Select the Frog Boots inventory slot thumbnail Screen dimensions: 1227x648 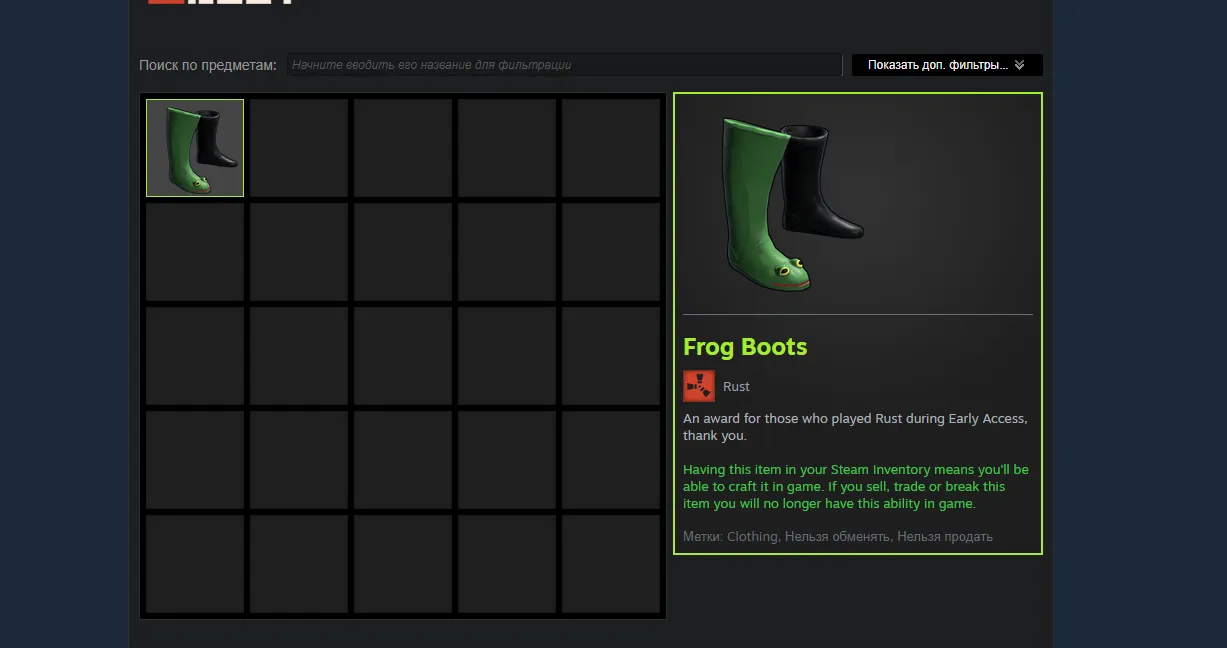point(195,148)
